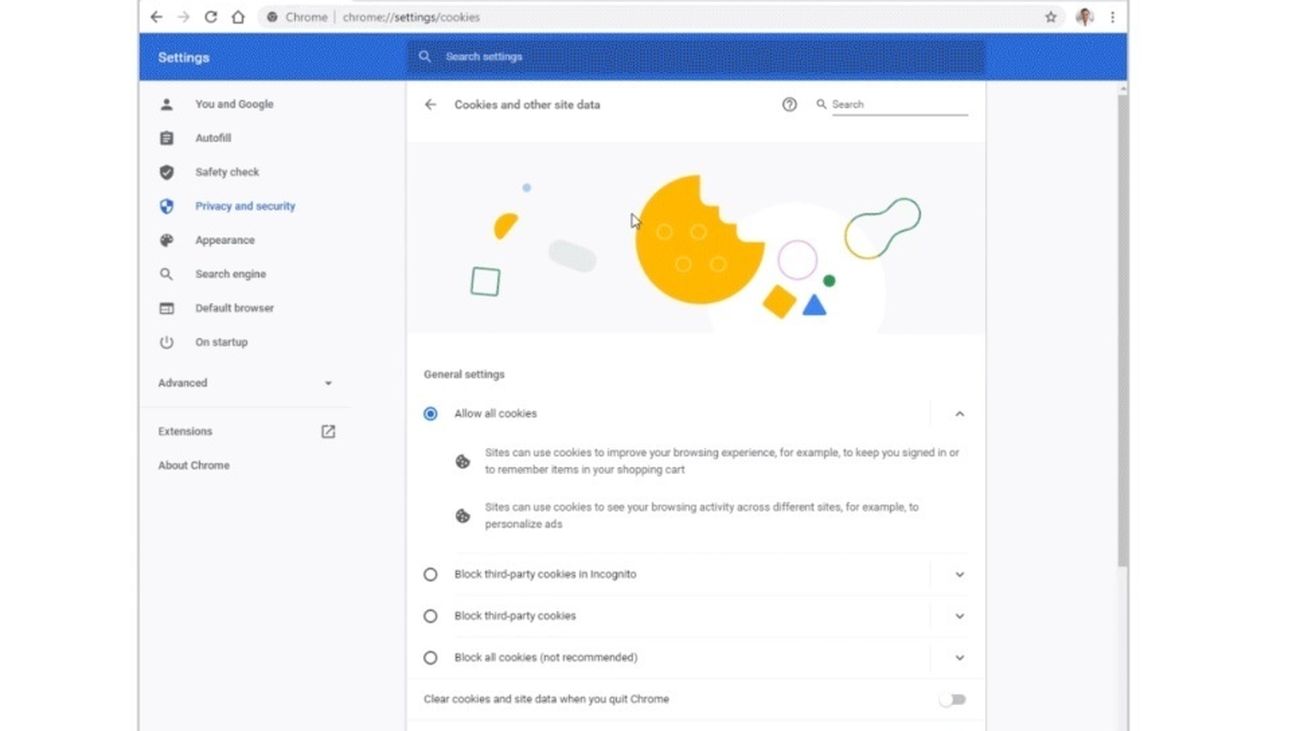Open the Extensions page link
The image size is (1300, 731).
[x=328, y=431]
